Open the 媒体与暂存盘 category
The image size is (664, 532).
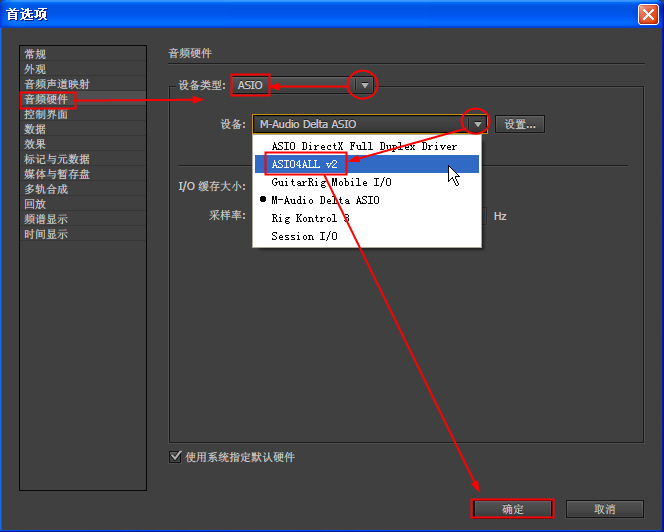[83, 174]
